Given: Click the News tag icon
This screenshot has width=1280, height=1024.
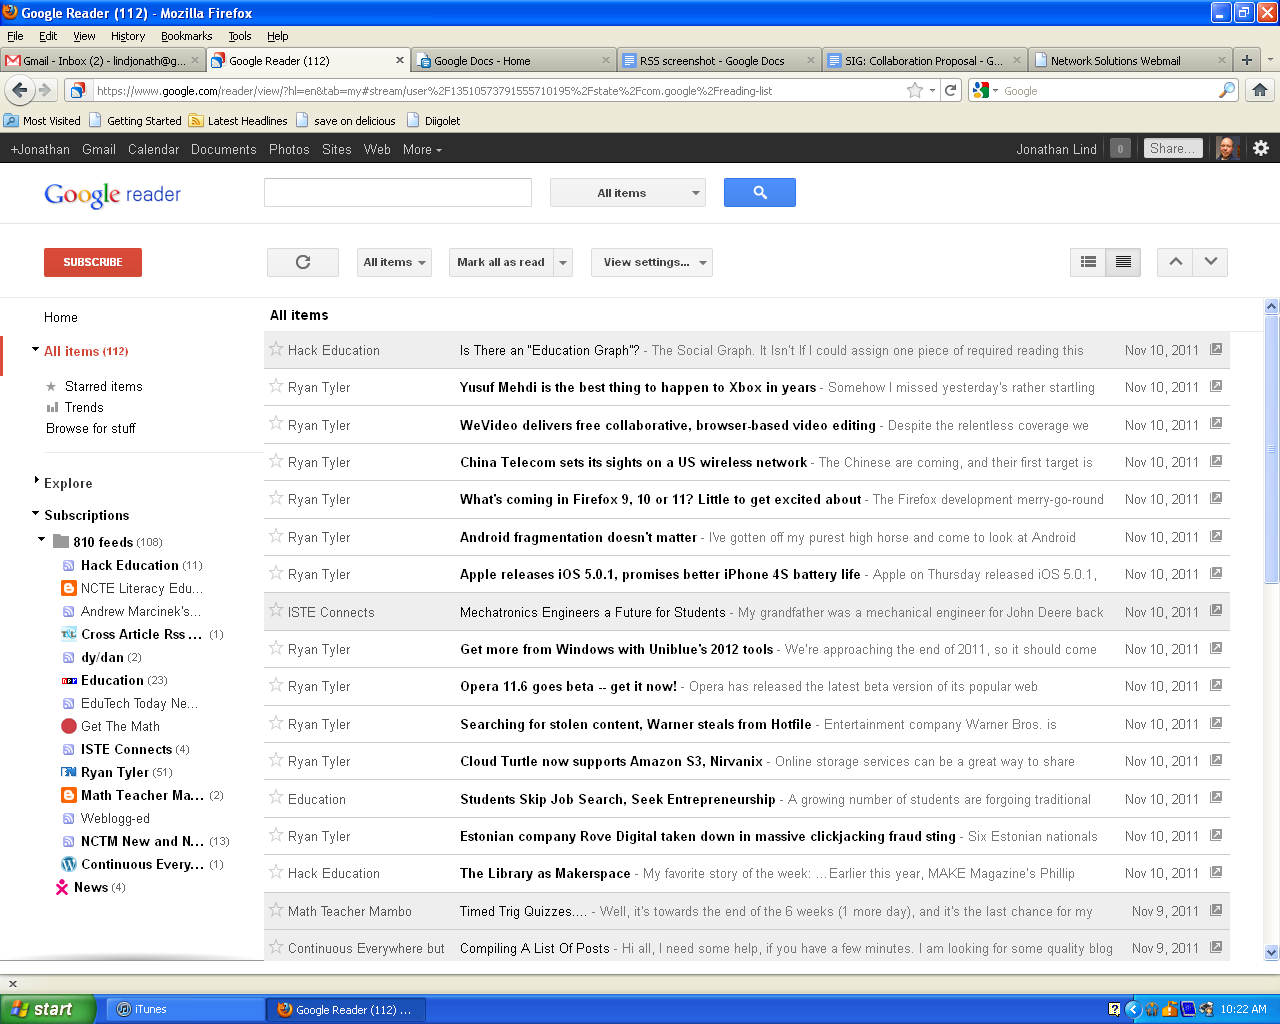Looking at the screenshot, I should tap(62, 887).
